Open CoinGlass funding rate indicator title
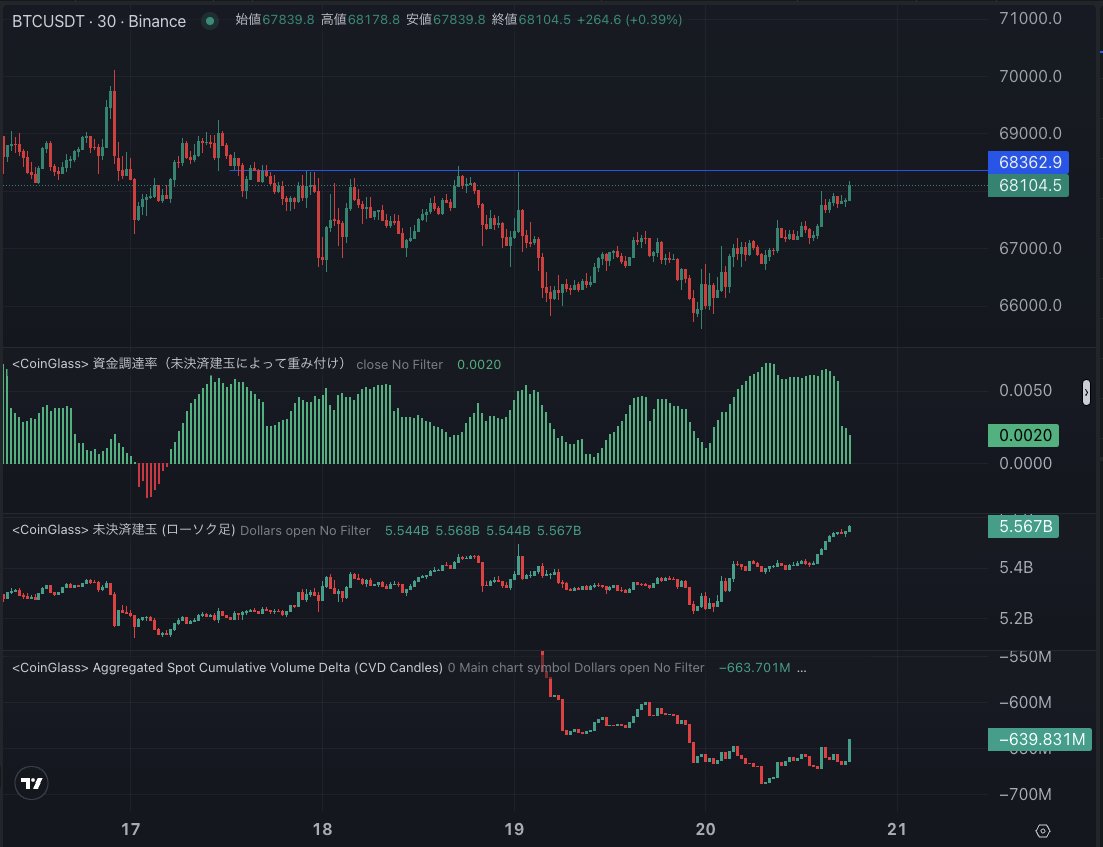 tap(179, 364)
